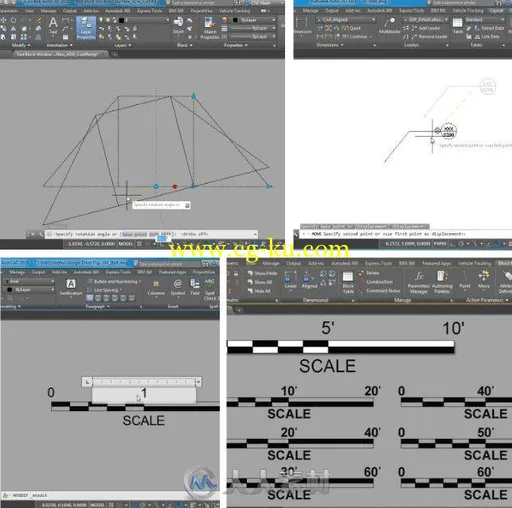Click the Match Properties icon
The height and width of the screenshot is (508, 512).
(210, 28)
